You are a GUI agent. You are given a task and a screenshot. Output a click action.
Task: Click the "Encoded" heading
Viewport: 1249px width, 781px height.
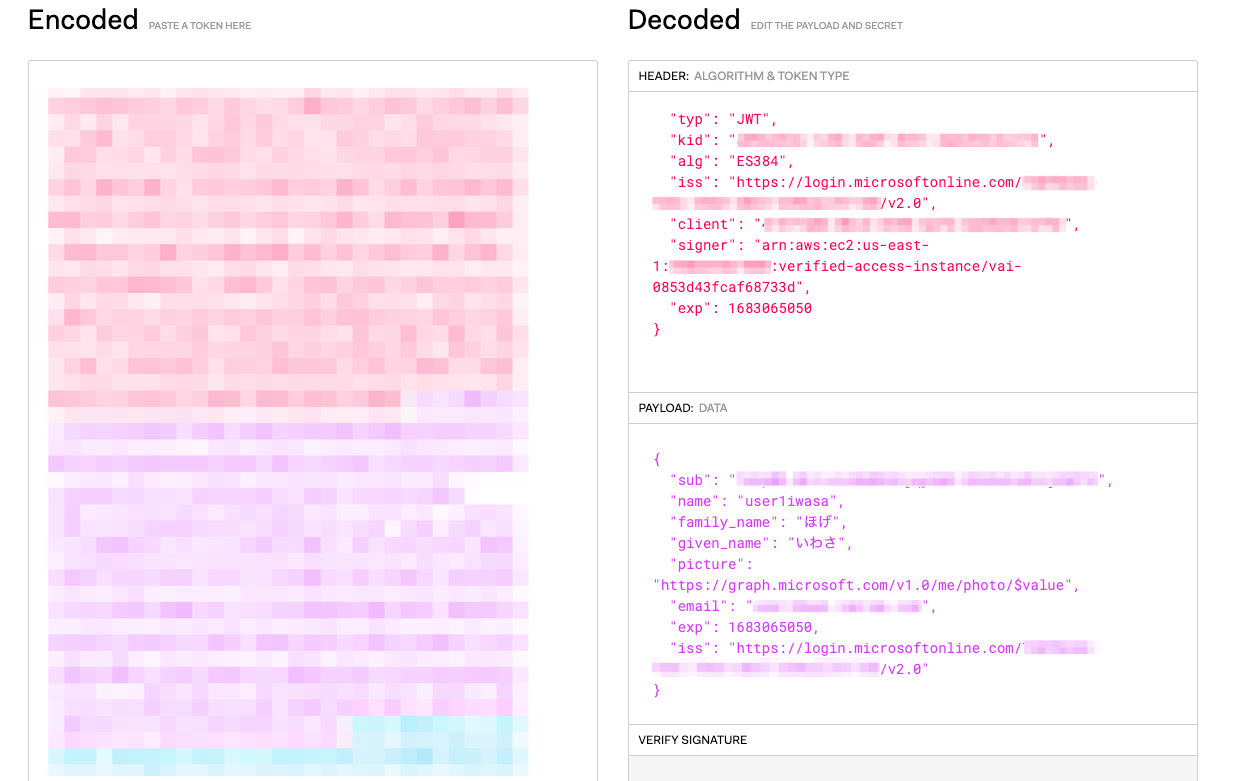pos(83,20)
